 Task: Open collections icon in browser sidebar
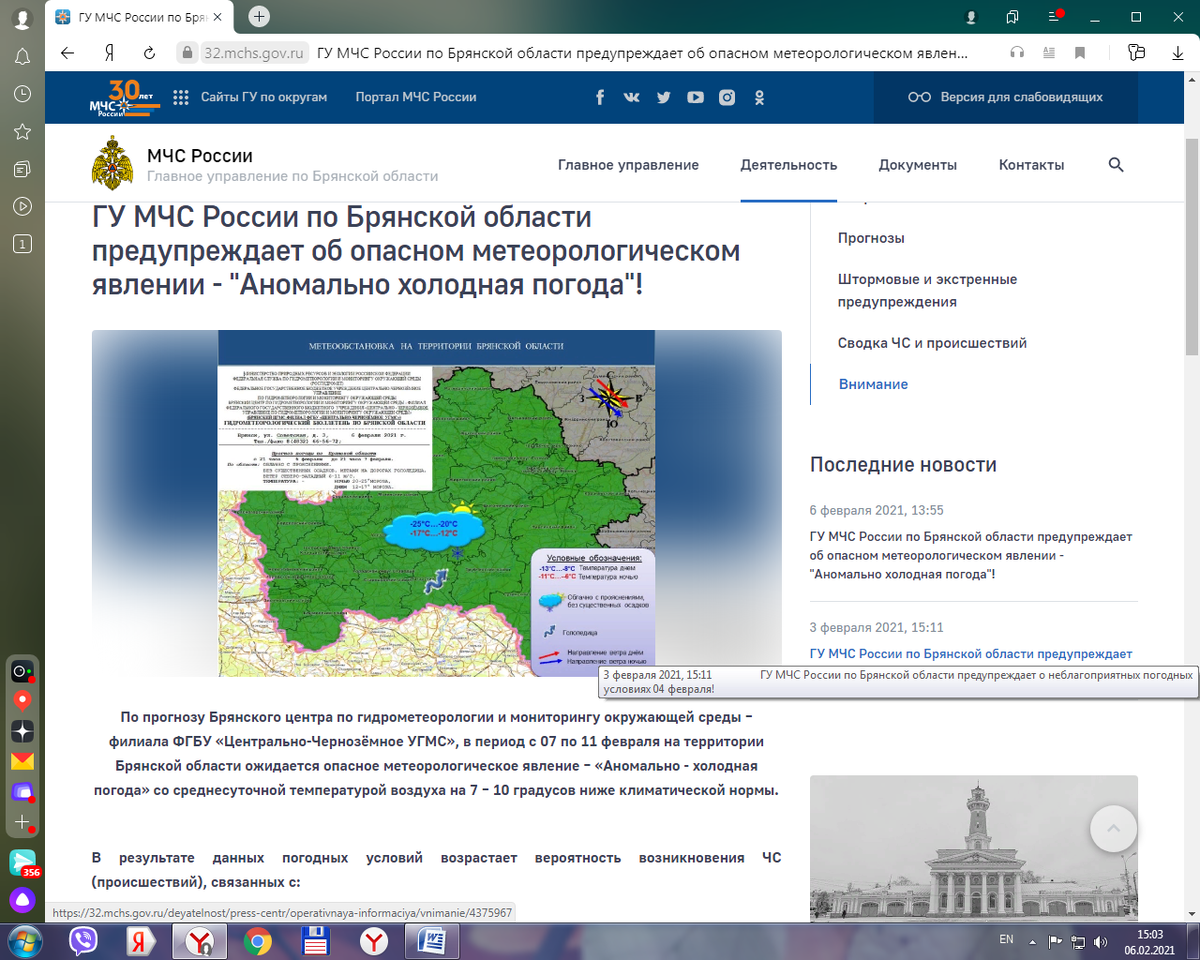click(22, 168)
